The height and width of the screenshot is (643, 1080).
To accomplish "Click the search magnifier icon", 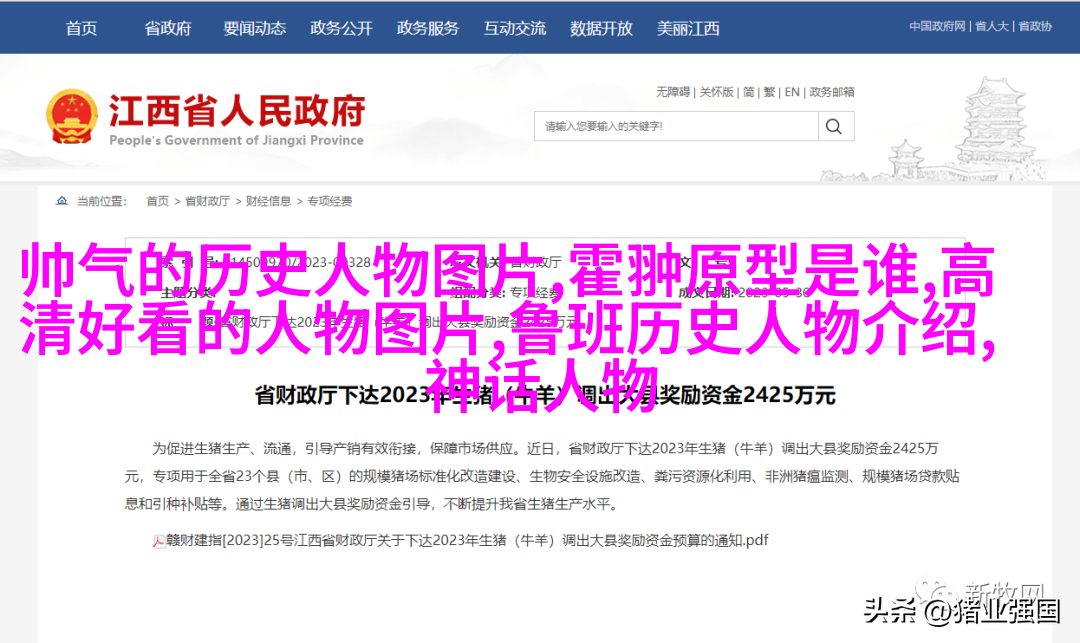I will 835,127.
